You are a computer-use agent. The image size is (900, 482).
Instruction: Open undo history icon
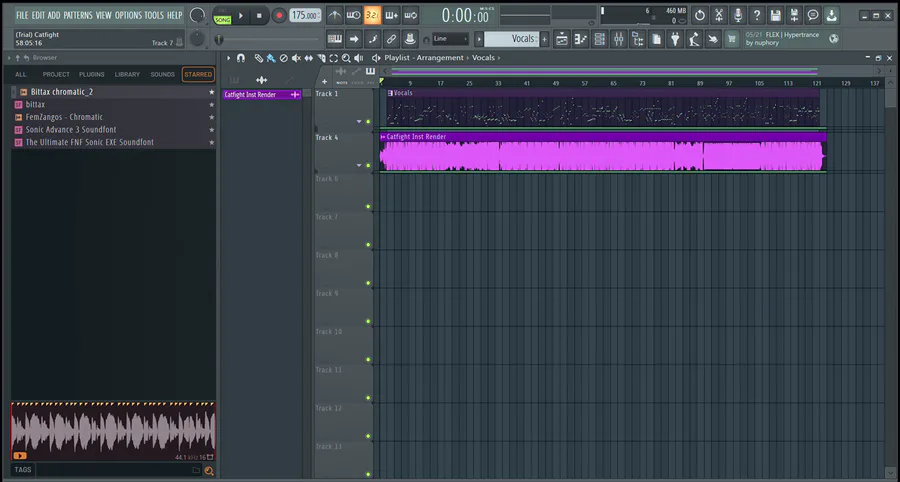click(x=700, y=15)
